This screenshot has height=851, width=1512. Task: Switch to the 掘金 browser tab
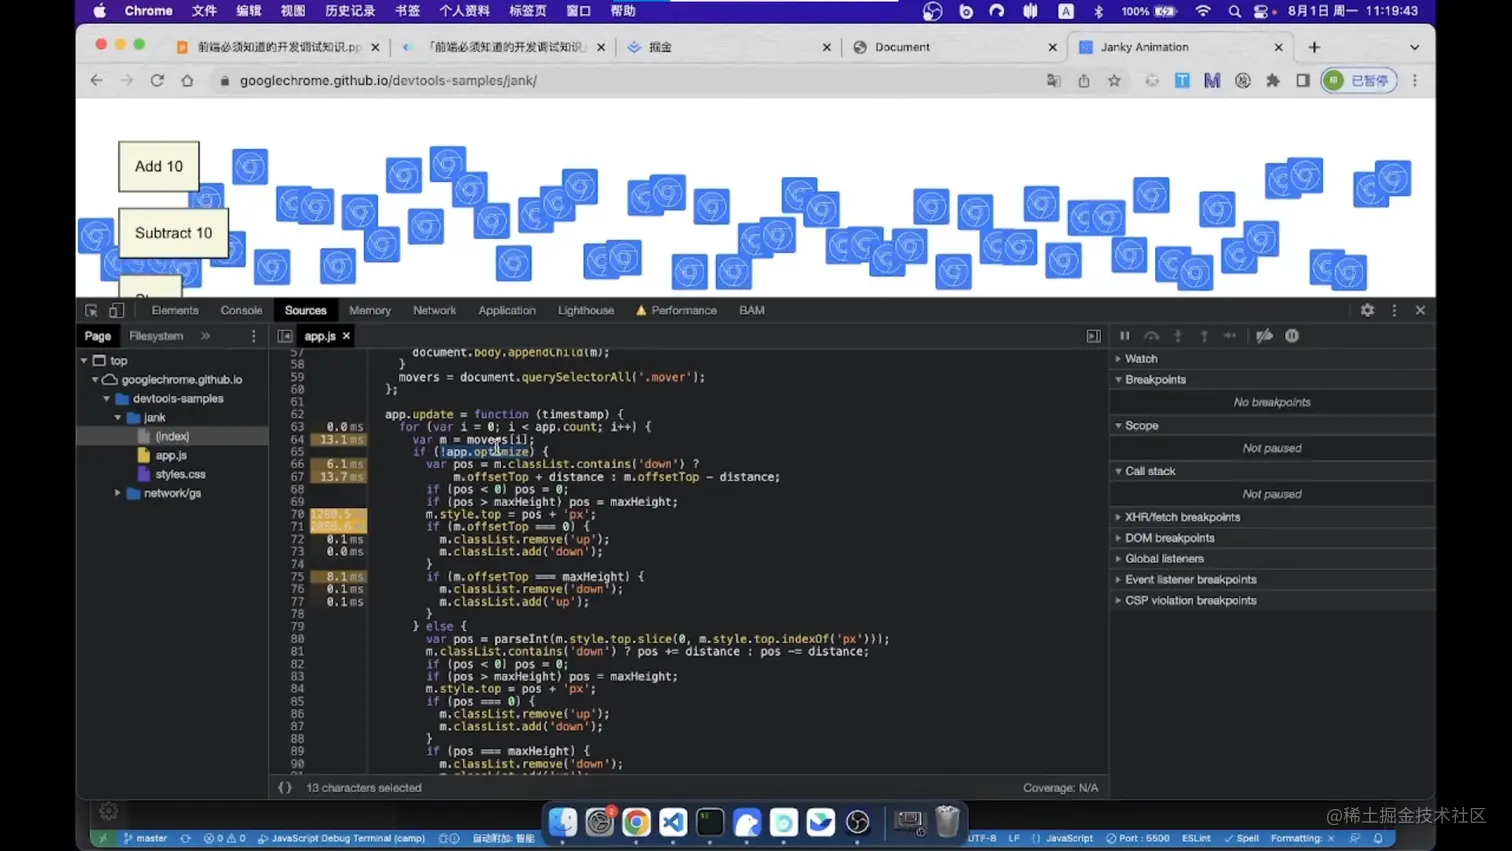pyautogui.click(x=728, y=47)
